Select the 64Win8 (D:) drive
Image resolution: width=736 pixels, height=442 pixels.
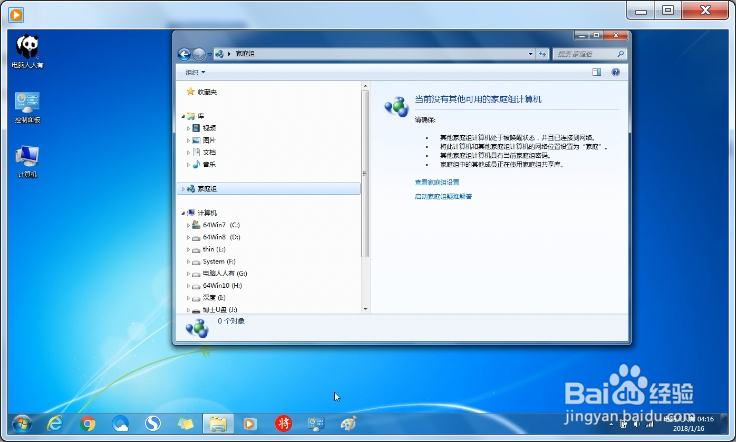click(221, 237)
